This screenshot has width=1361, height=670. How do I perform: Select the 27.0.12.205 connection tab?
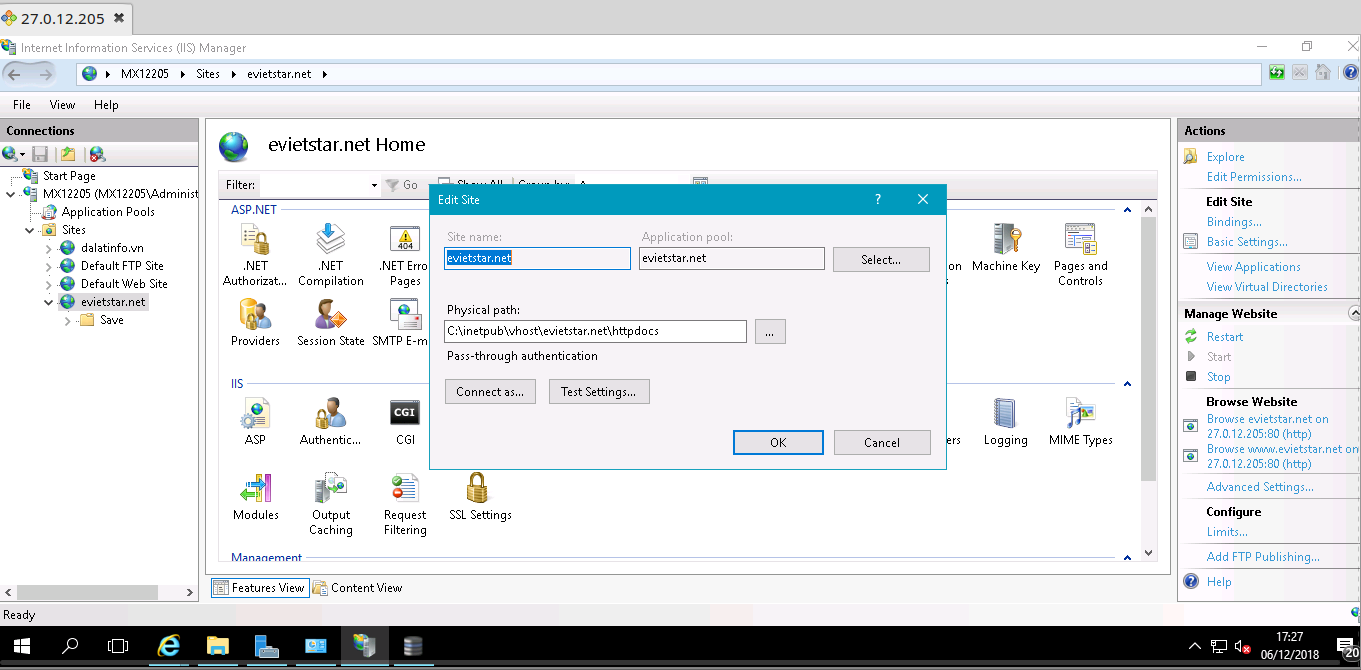click(x=65, y=18)
